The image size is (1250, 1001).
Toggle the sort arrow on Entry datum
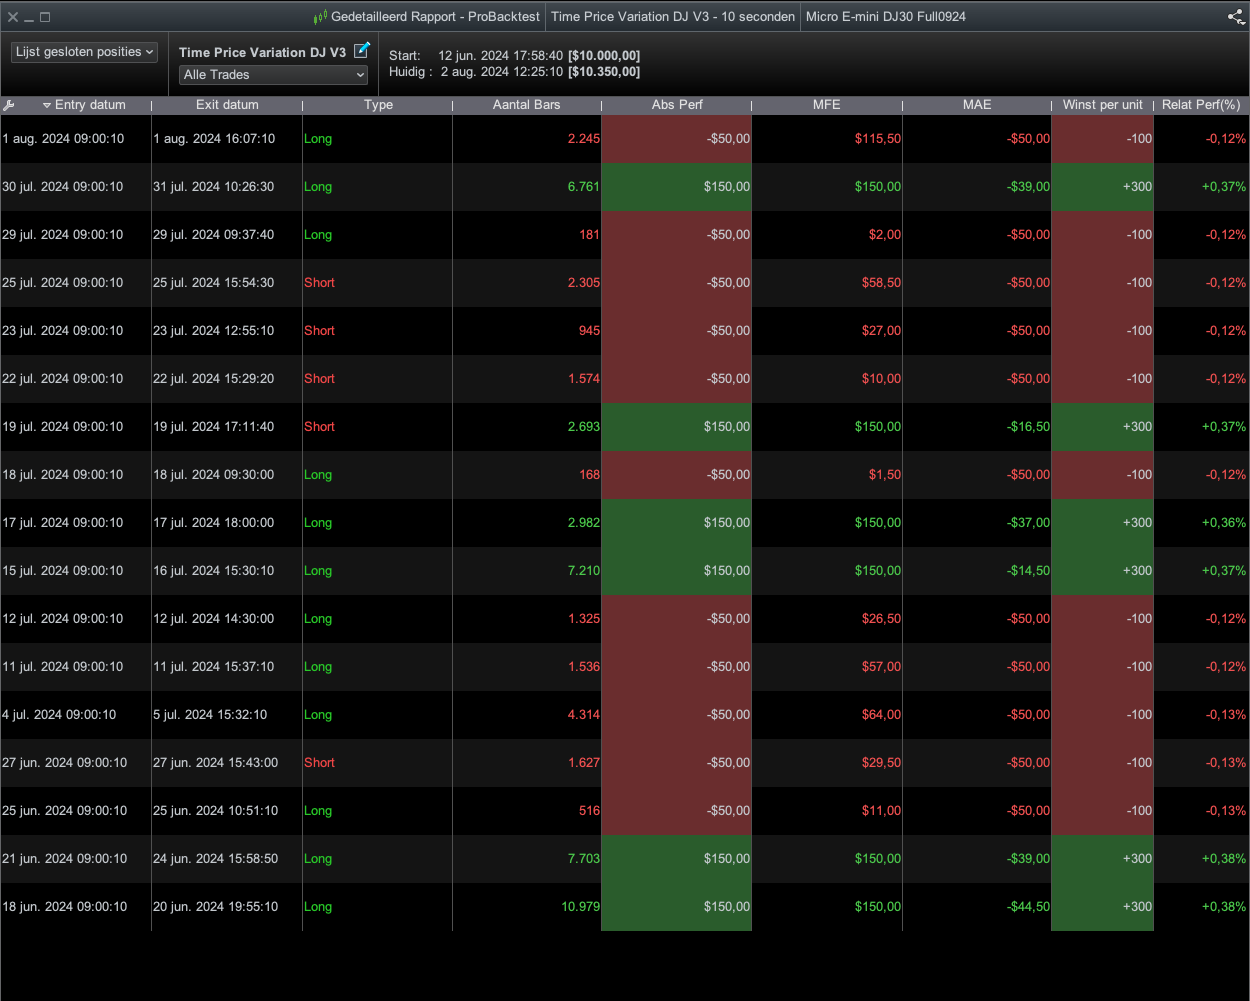pos(47,105)
